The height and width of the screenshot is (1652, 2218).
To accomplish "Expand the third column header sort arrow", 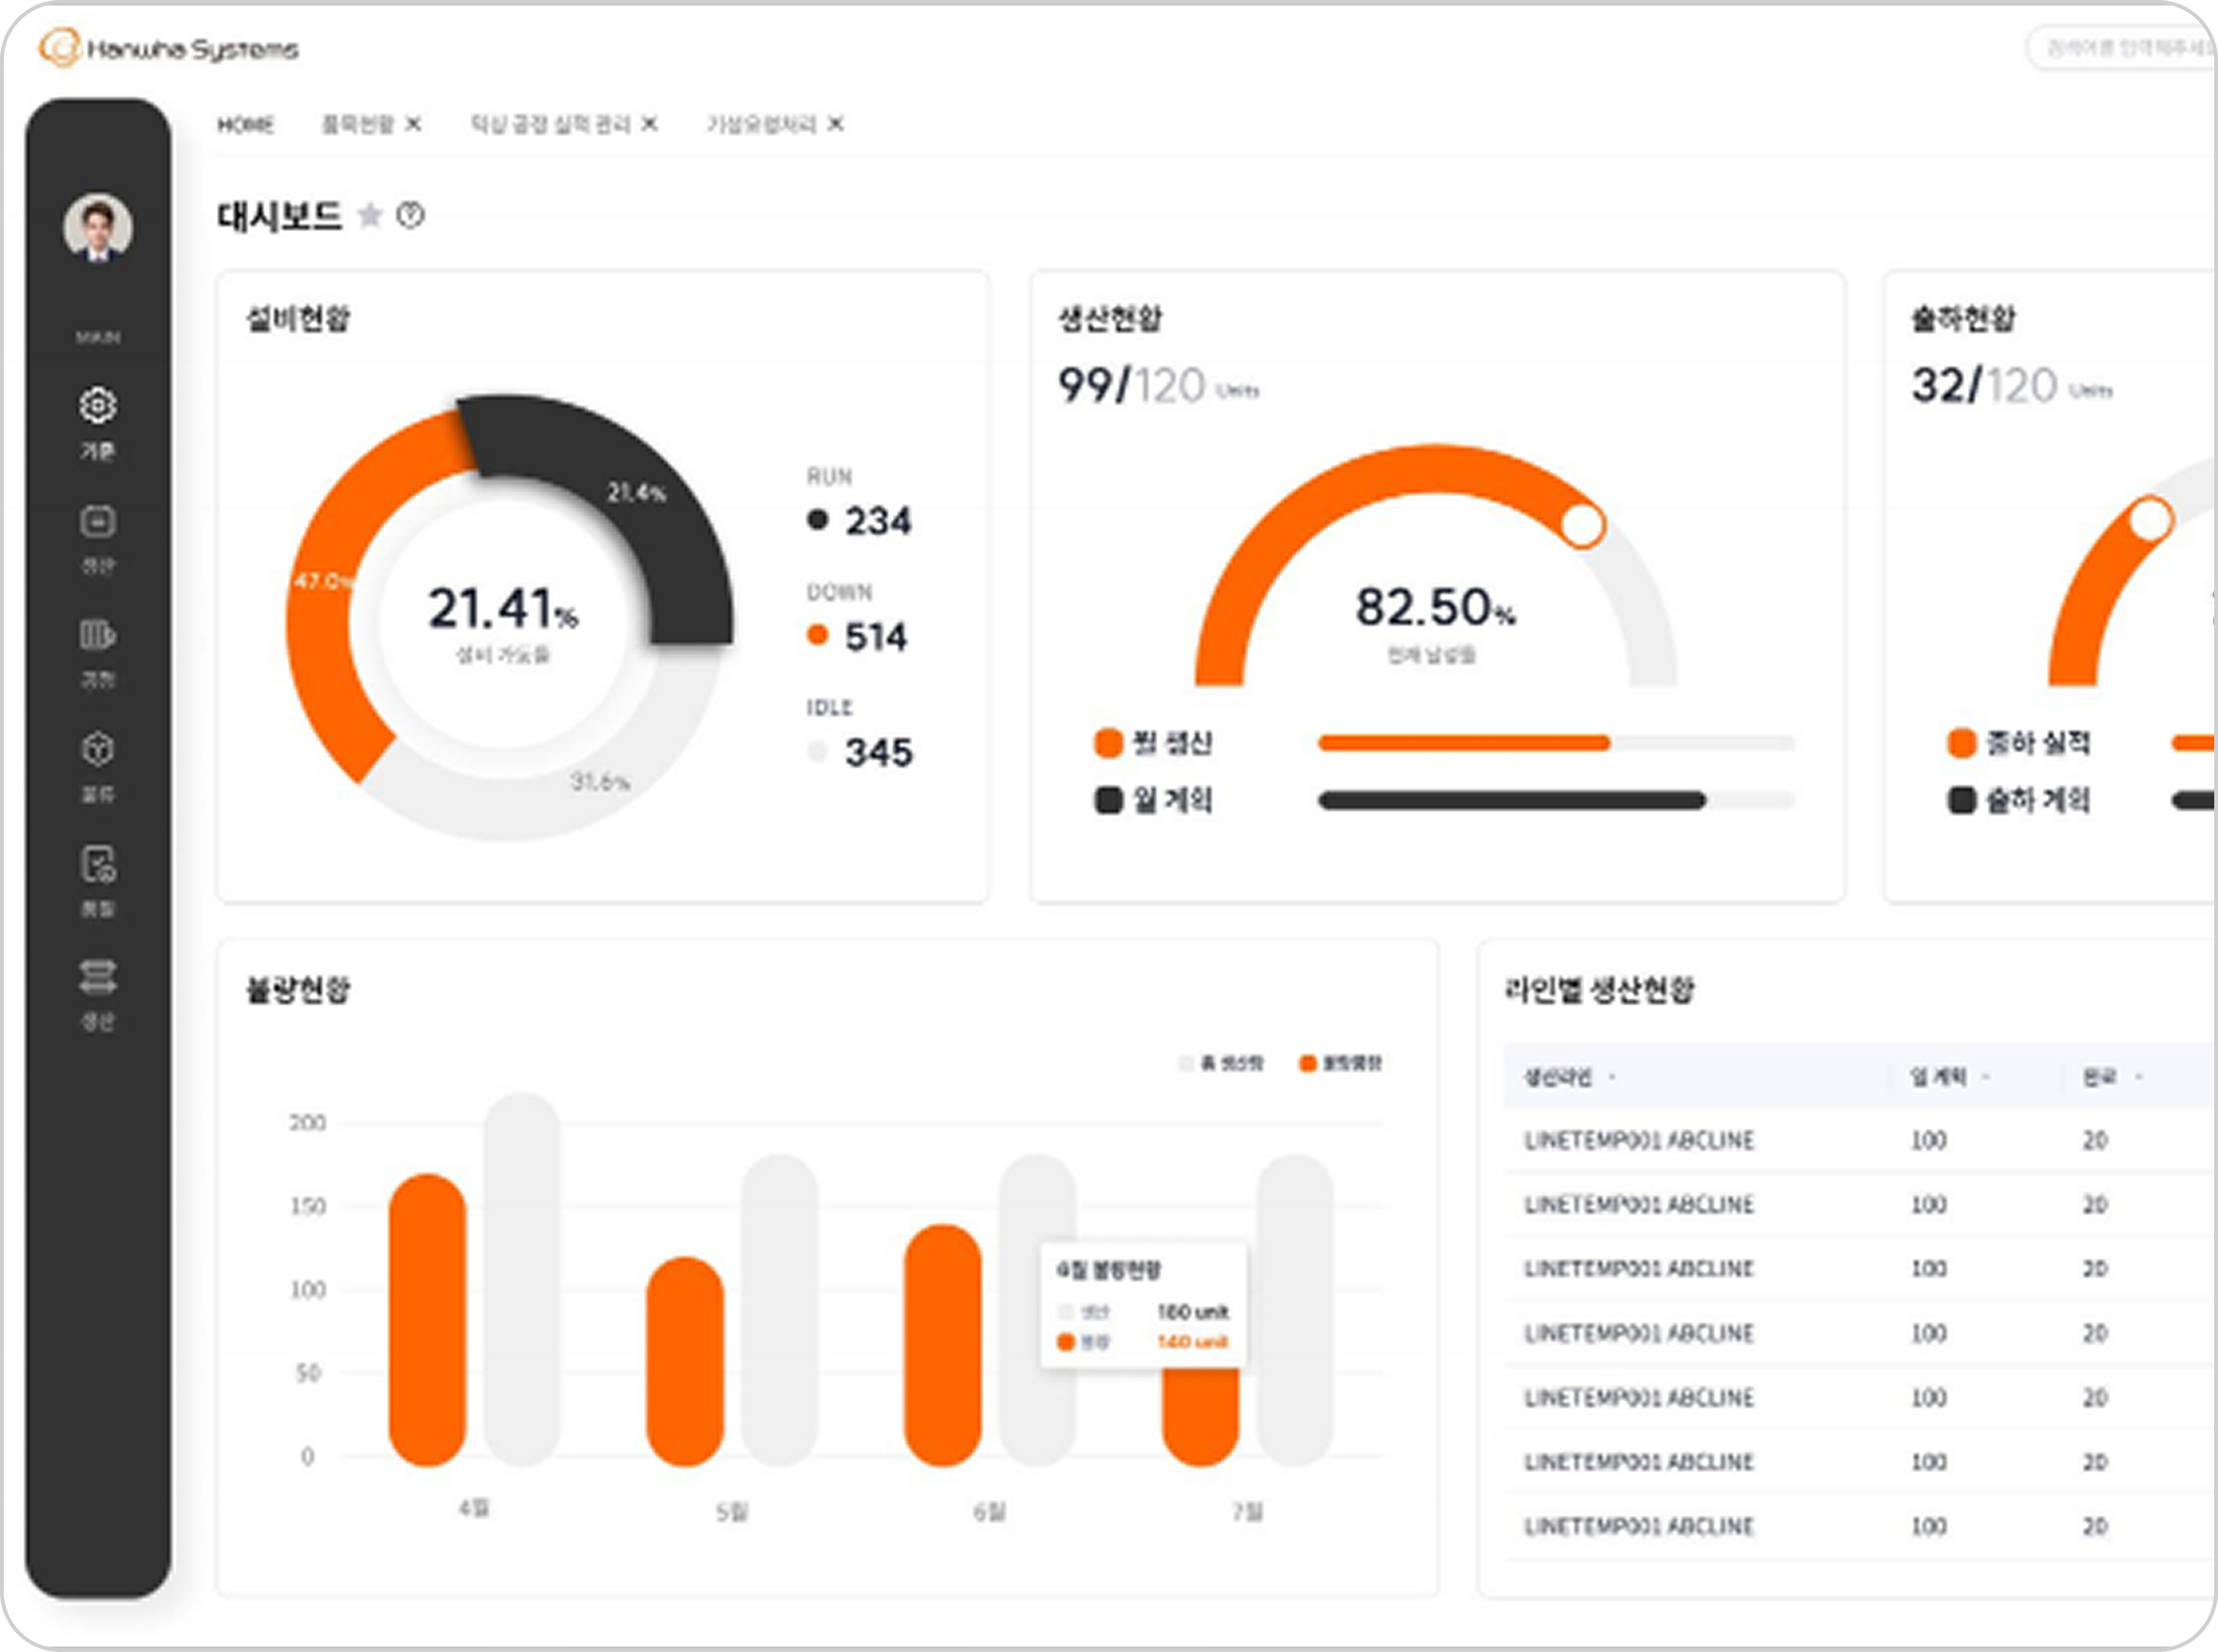I will tap(2139, 1077).
